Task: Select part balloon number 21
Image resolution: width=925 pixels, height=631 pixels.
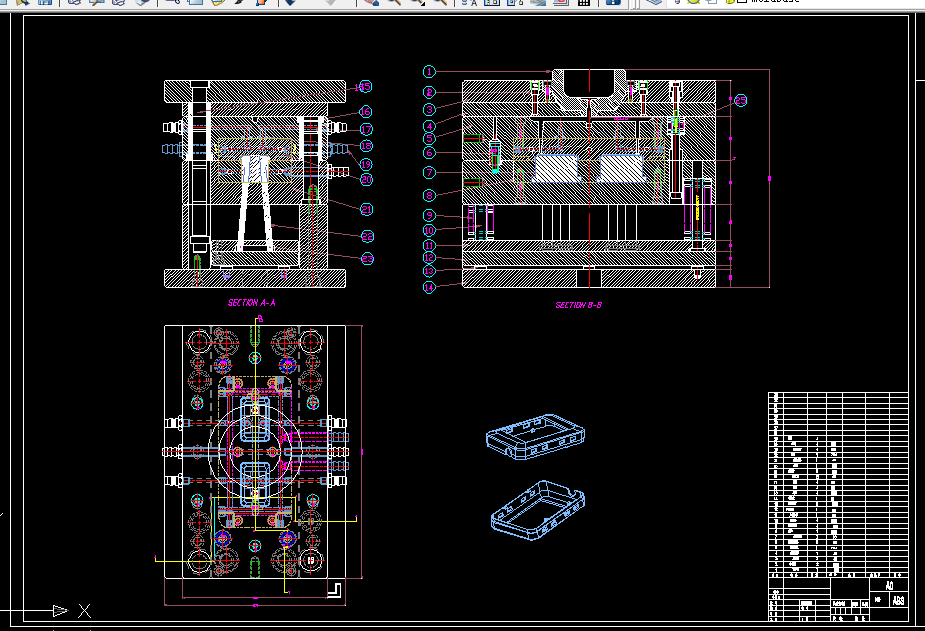Action: pos(367,209)
